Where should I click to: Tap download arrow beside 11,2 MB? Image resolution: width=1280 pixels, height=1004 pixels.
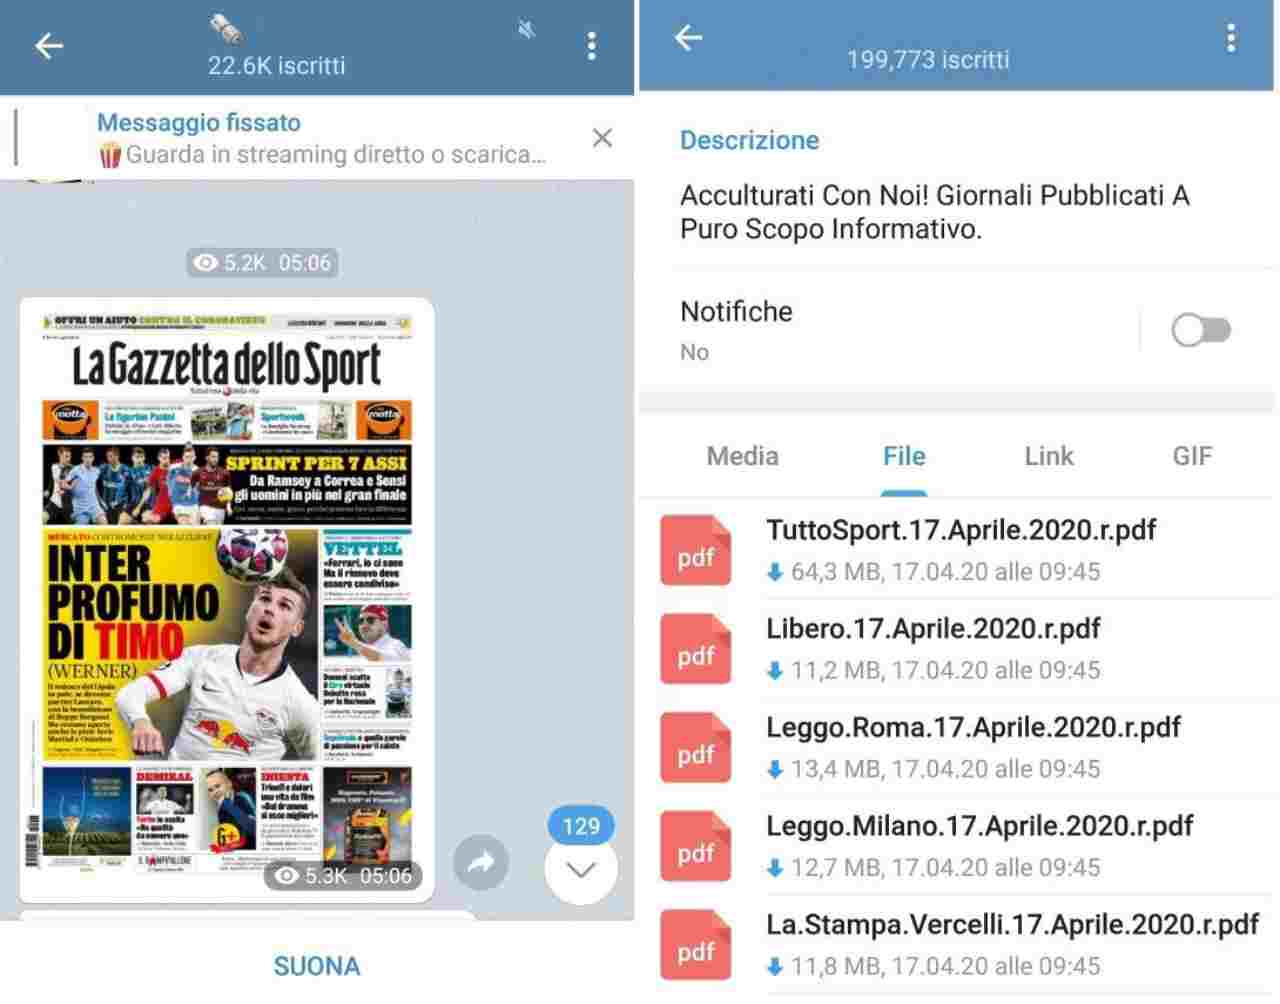tap(775, 671)
